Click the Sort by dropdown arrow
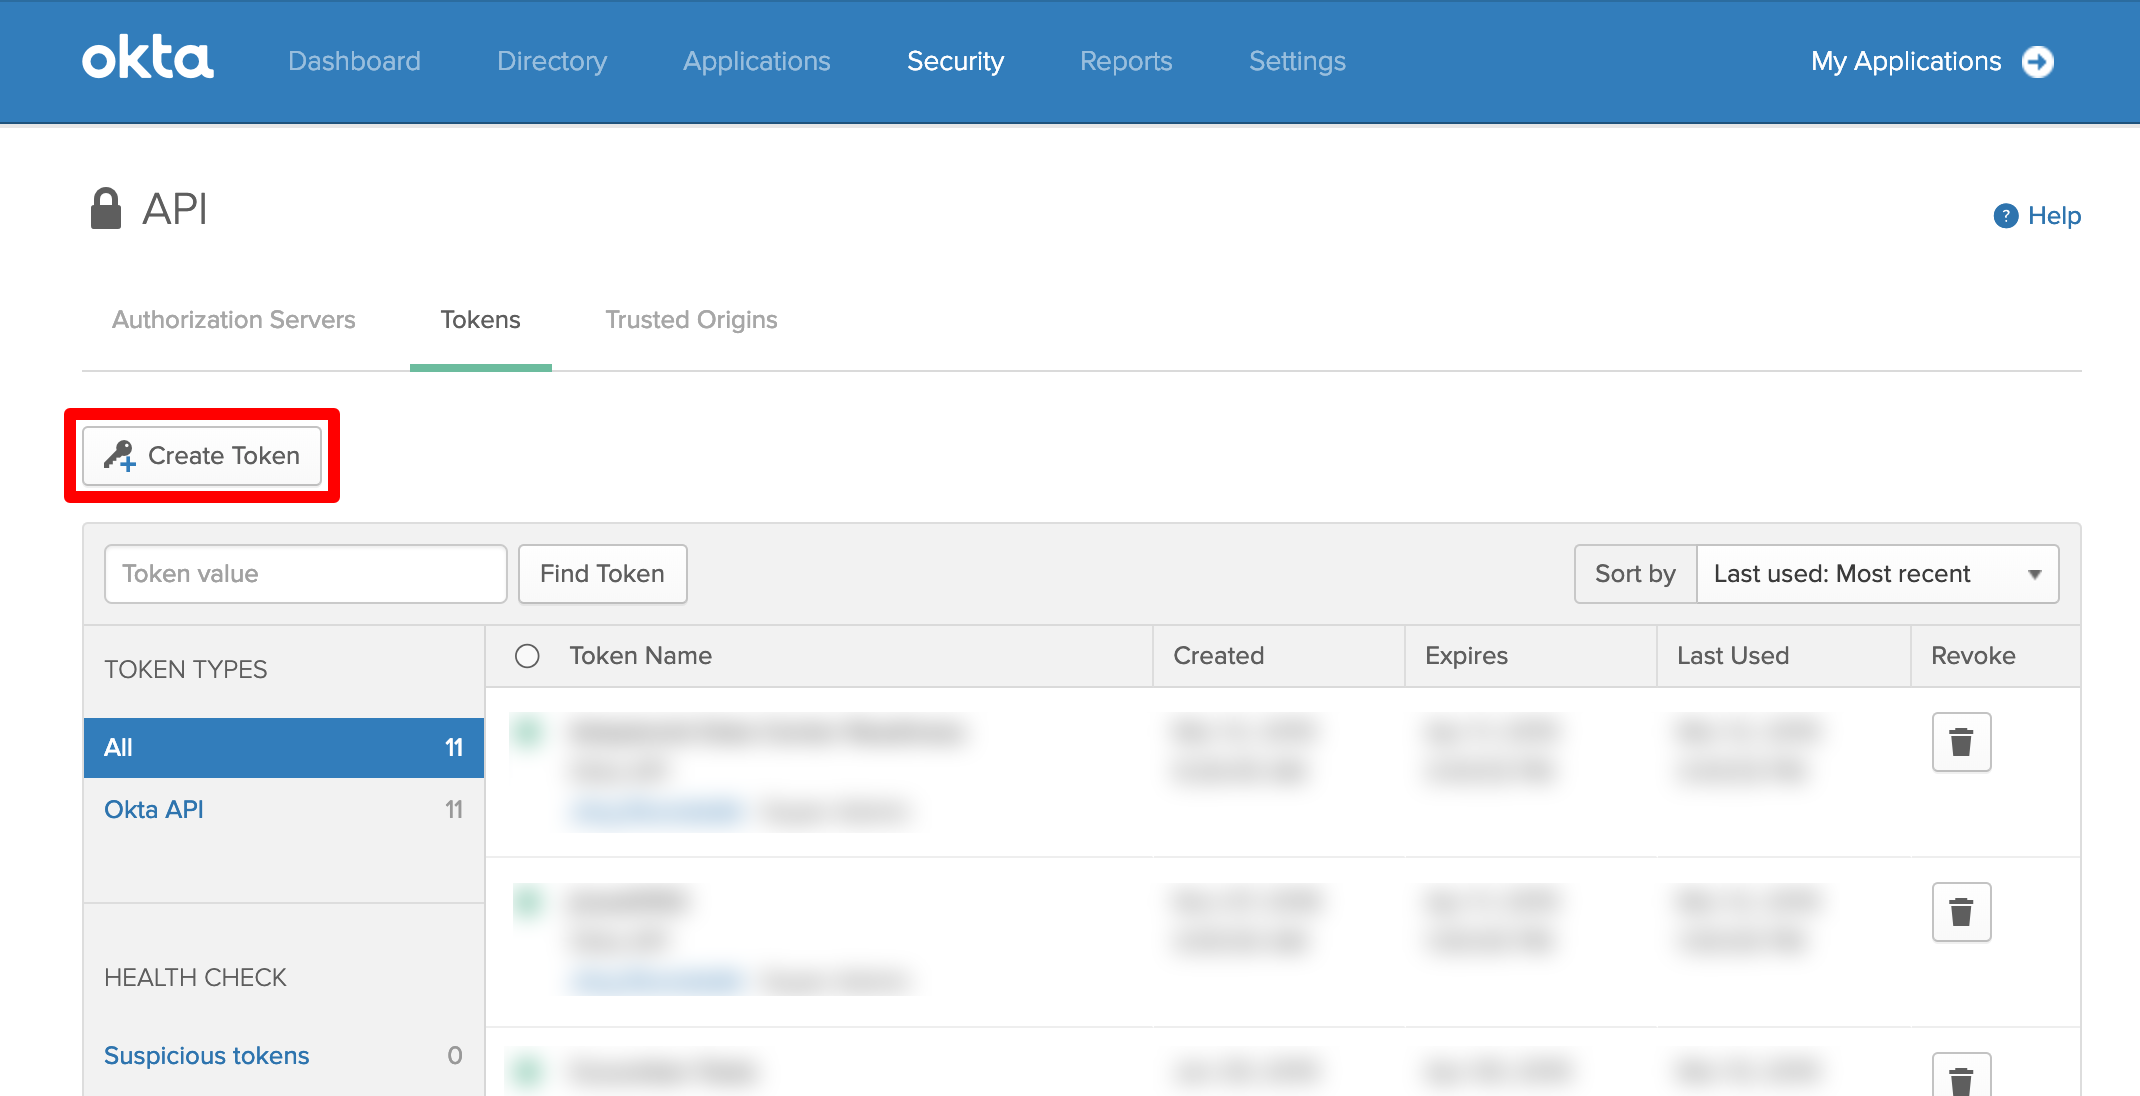Image resolution: width=2140 pixels, height=1096 pixels. click(2034, 575)
